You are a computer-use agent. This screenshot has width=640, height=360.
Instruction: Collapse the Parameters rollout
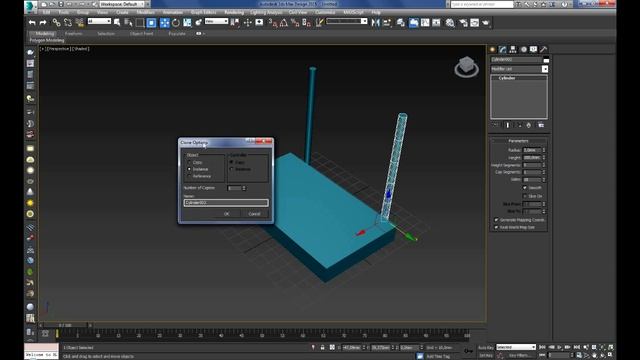(518, 141)
